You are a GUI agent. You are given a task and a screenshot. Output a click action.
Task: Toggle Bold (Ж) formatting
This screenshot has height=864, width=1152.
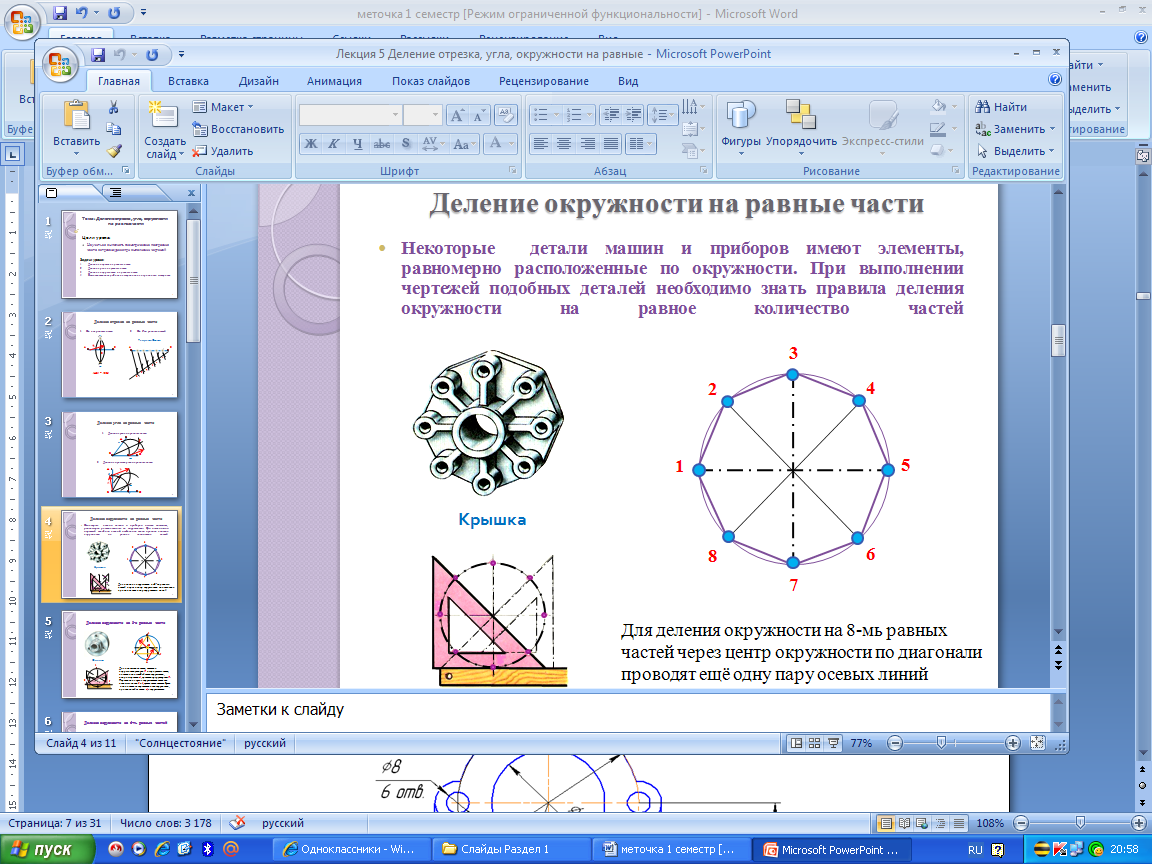coord(311,144)
